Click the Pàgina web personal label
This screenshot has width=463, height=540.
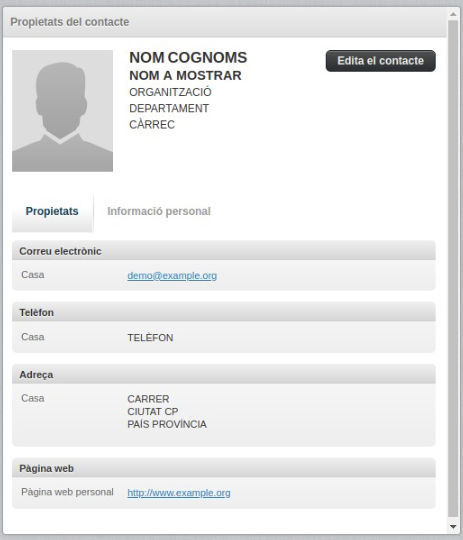point(67,492)
